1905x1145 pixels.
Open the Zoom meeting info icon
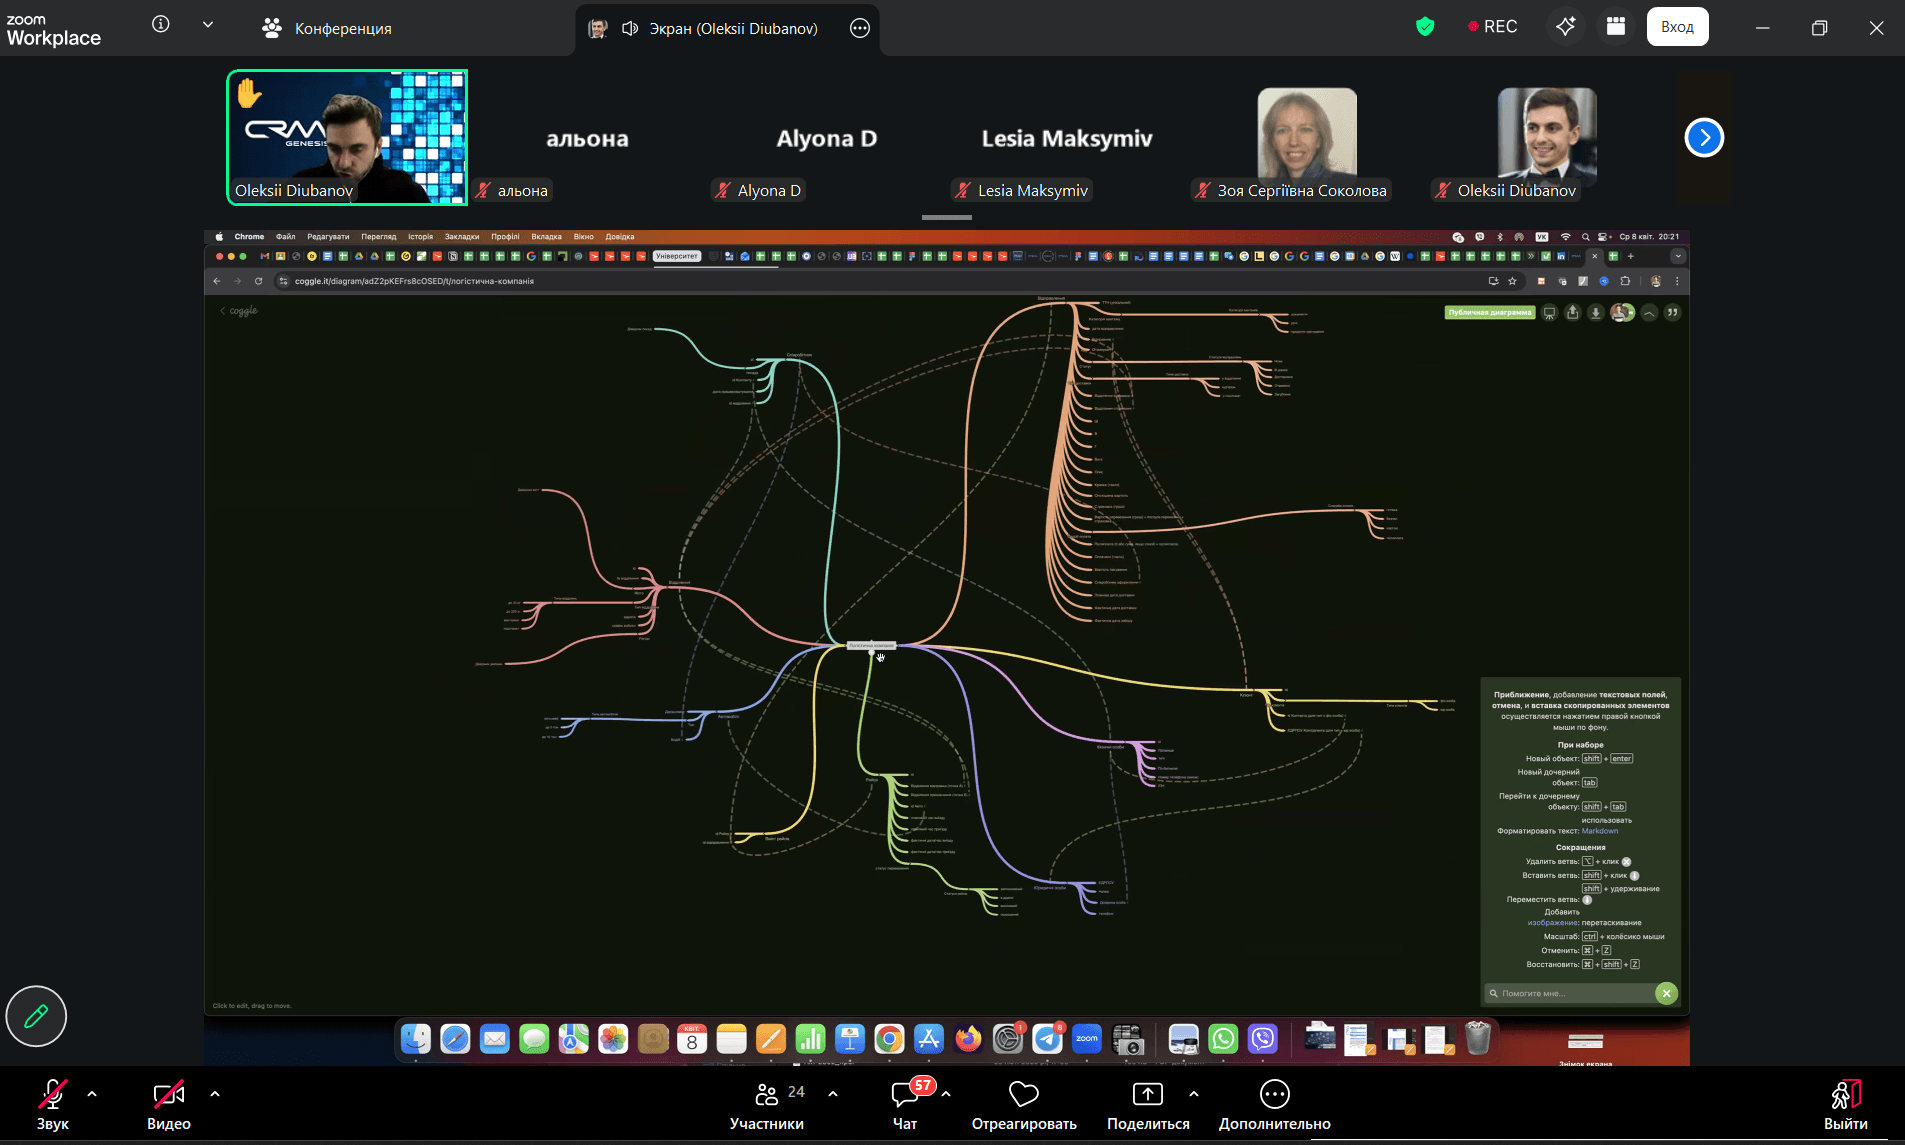pos(160,25)
